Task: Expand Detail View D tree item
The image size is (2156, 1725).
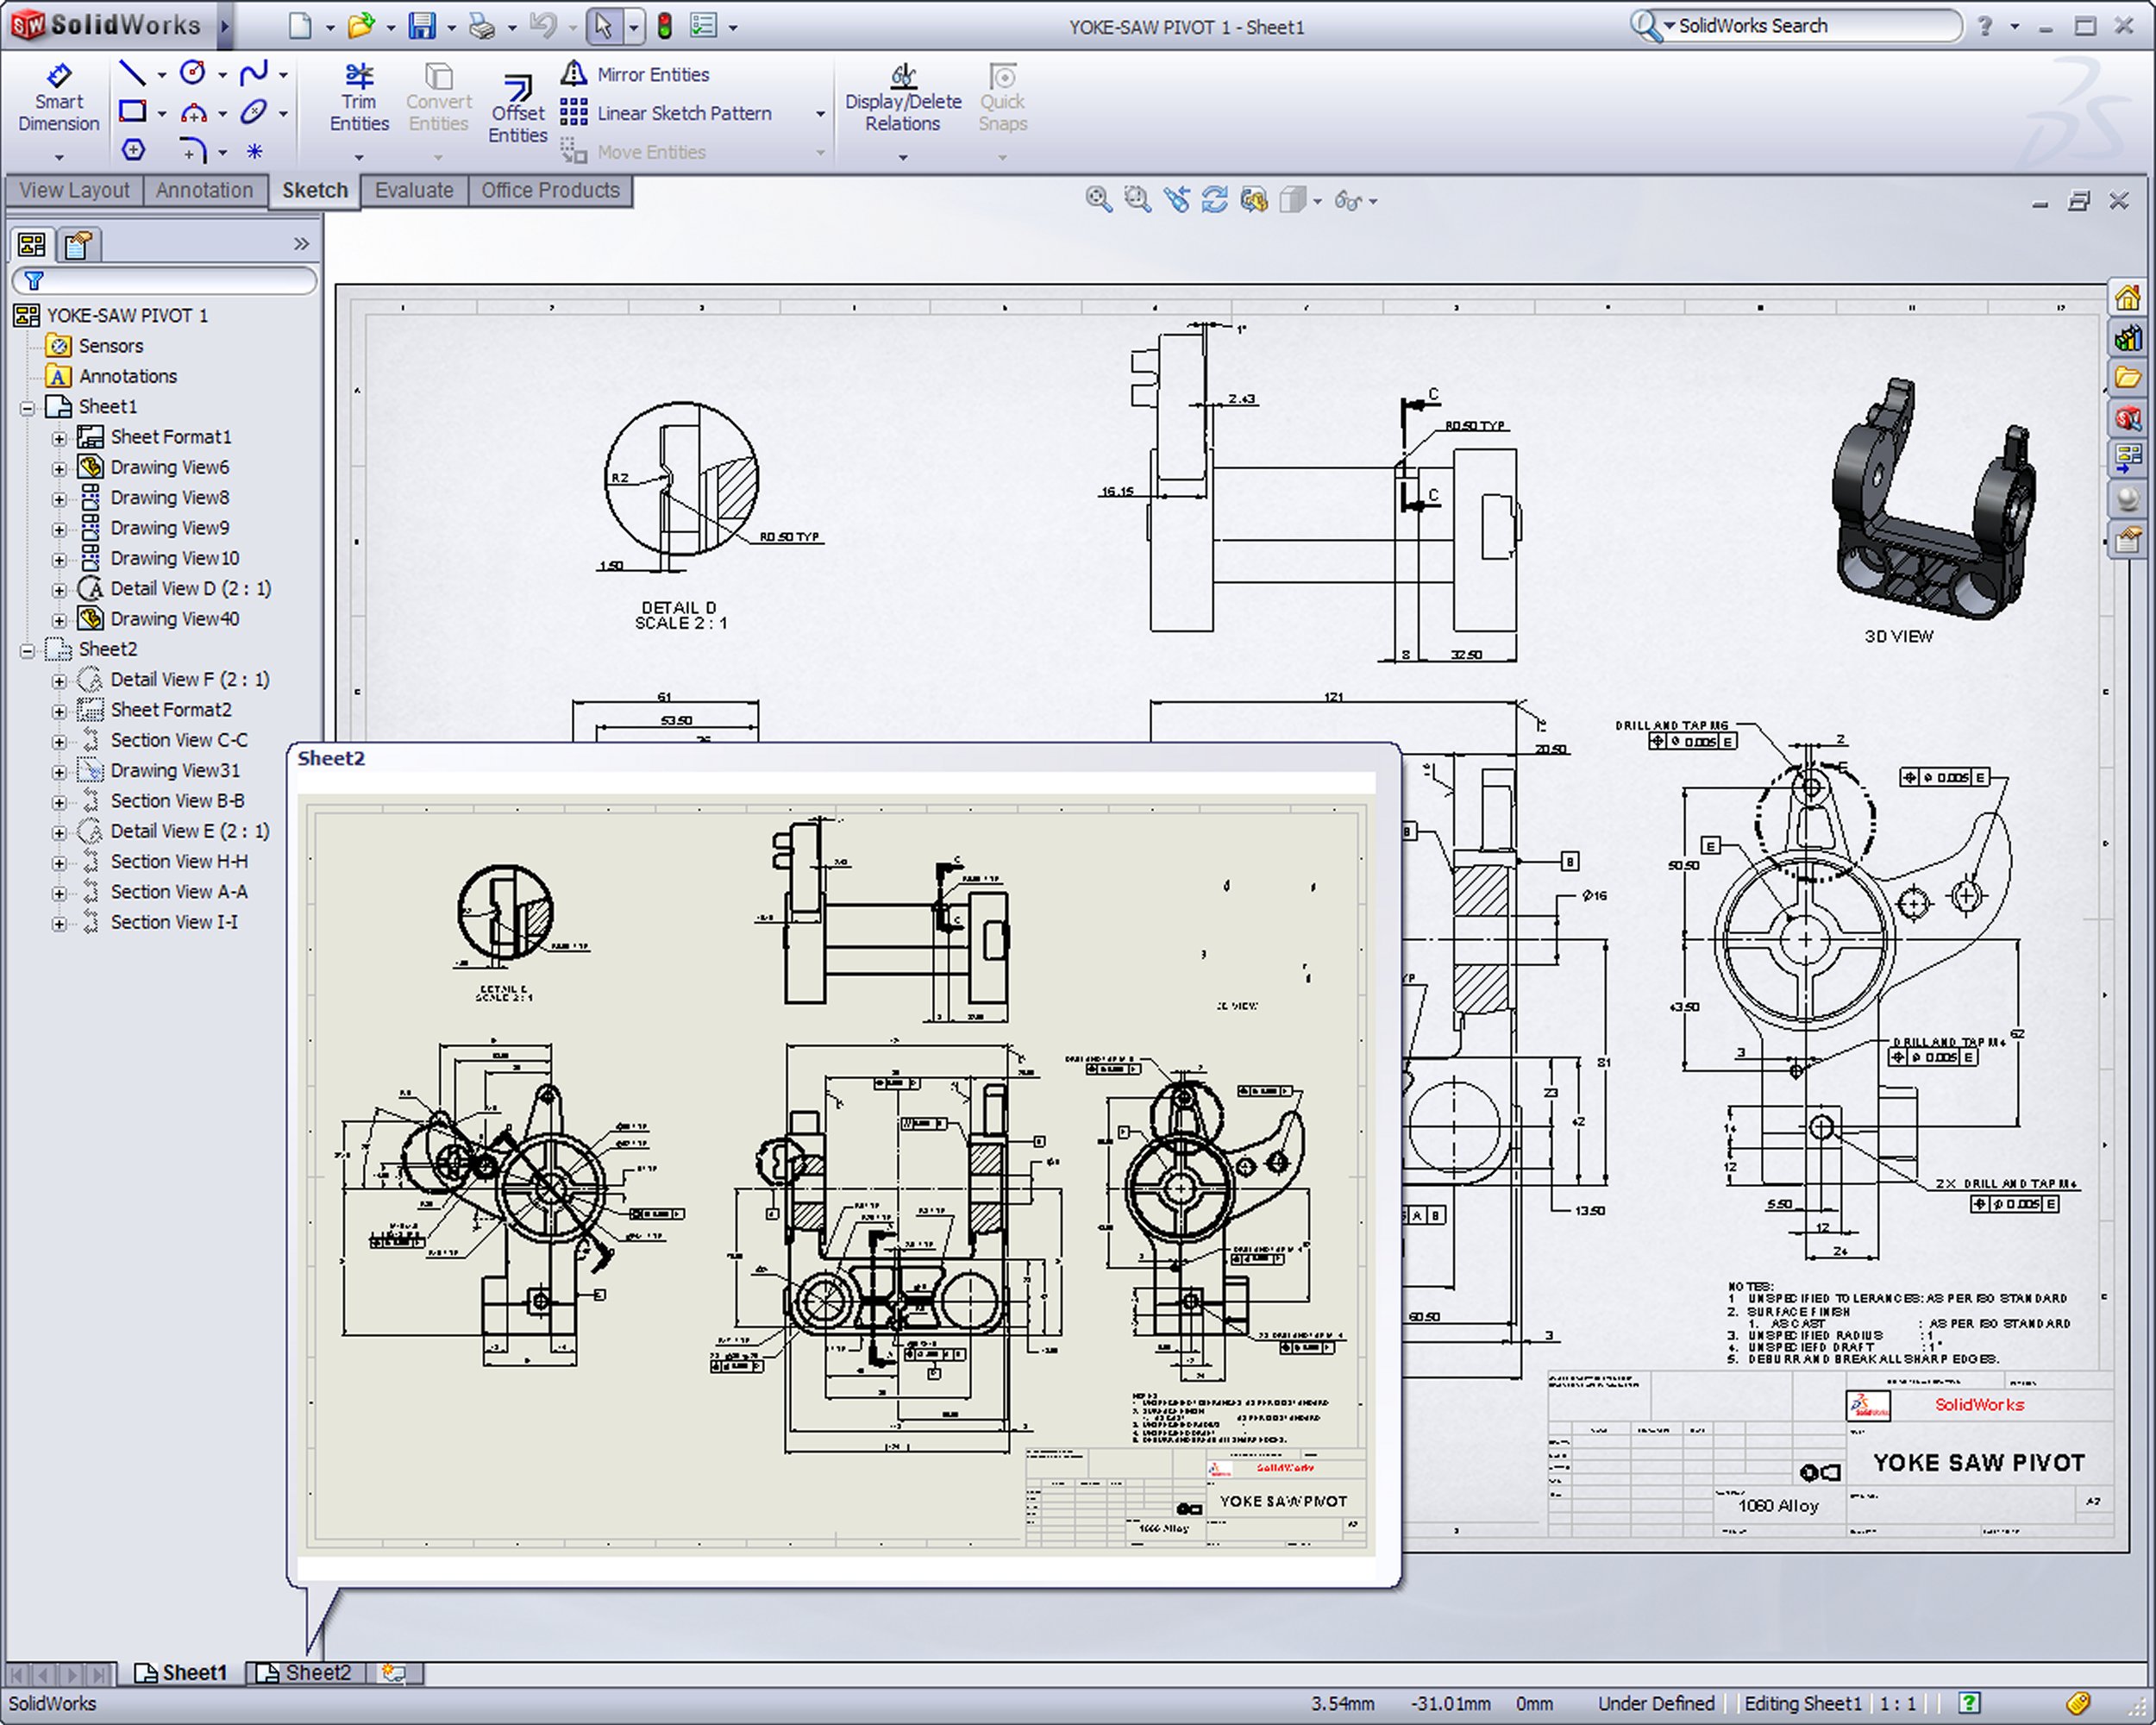Action: point(59,589)
